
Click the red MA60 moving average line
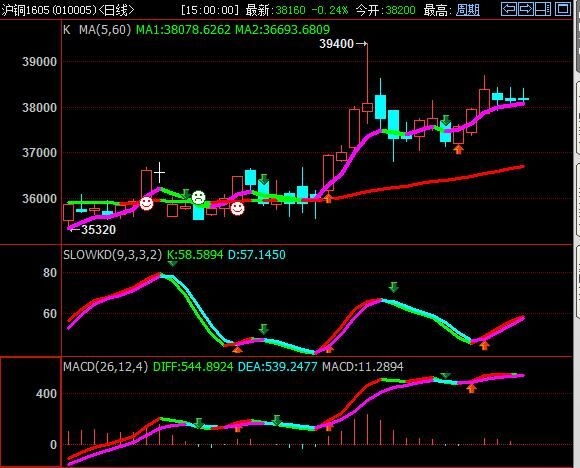click(425, 182)
